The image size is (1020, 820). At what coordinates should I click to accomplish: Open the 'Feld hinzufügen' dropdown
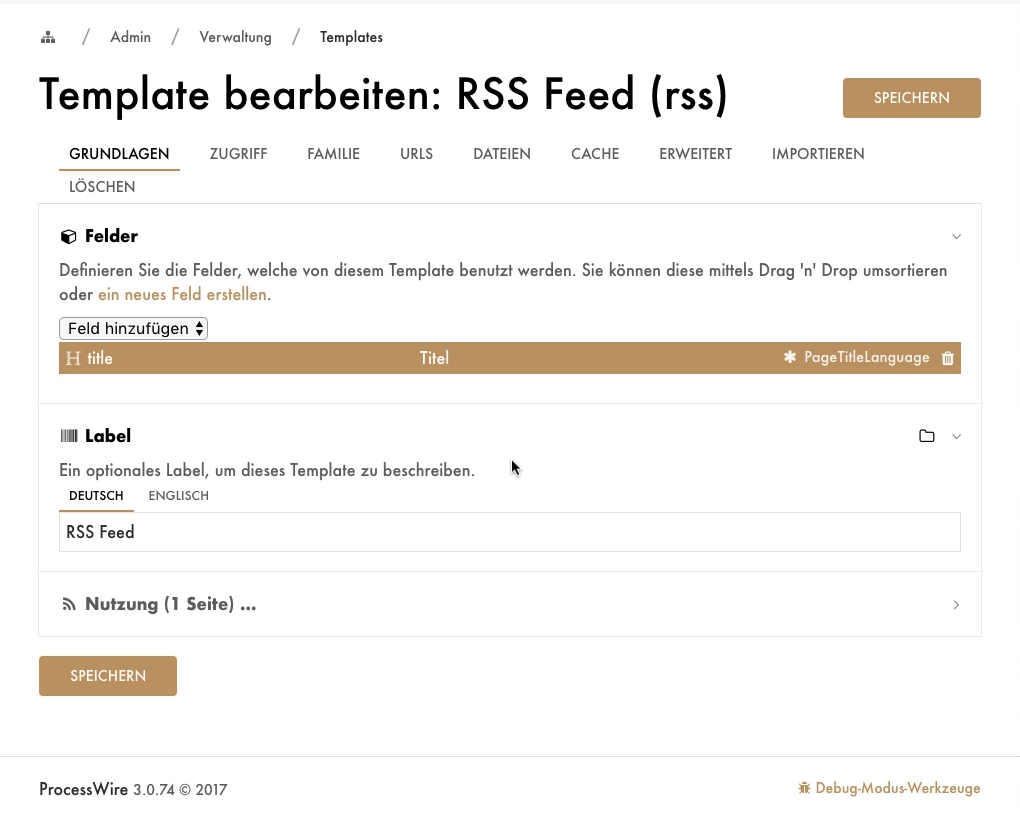(134, 328)
